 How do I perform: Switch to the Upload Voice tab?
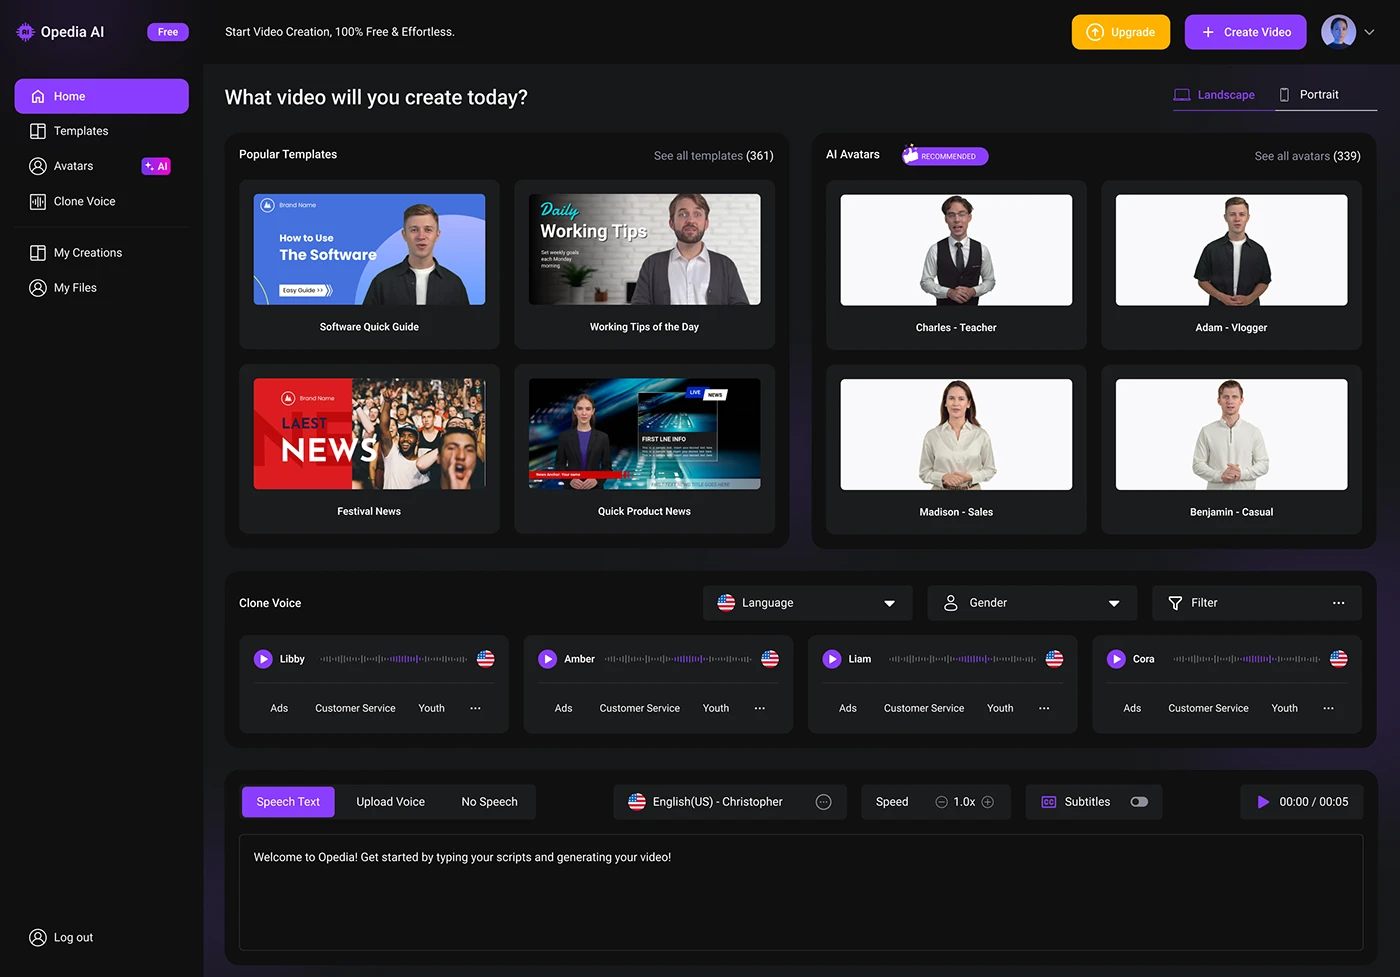[x=390, y=802]
